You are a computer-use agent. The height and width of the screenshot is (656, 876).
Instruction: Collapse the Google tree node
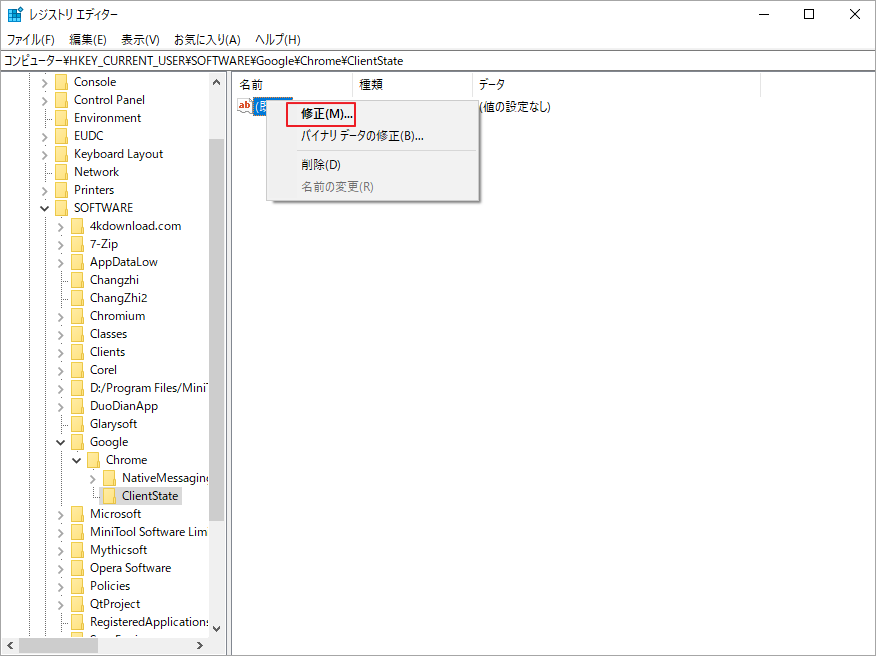[x=60, y=441]
